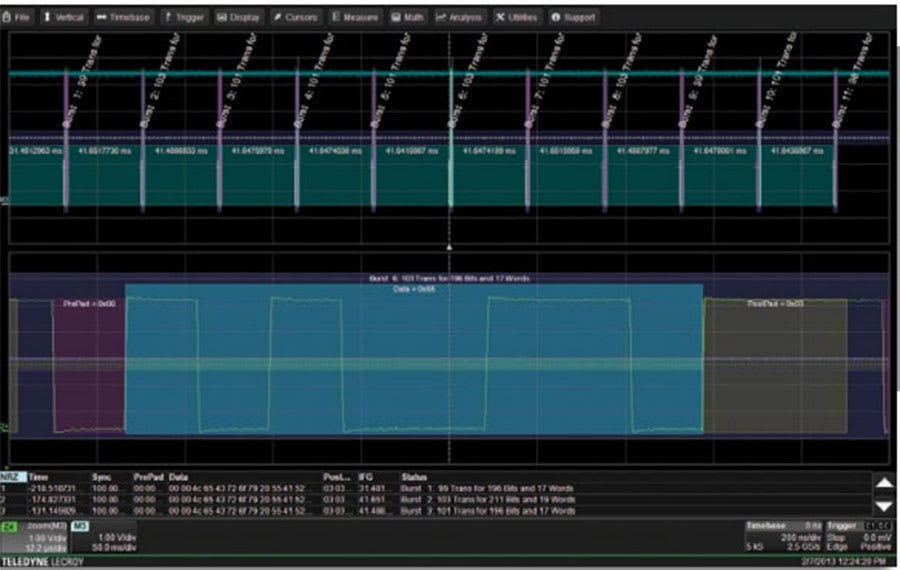Click Status 'Burst 2: 103 Trans for 211 Bits' cell
900x570 pixels.
[x=487, y=499]
